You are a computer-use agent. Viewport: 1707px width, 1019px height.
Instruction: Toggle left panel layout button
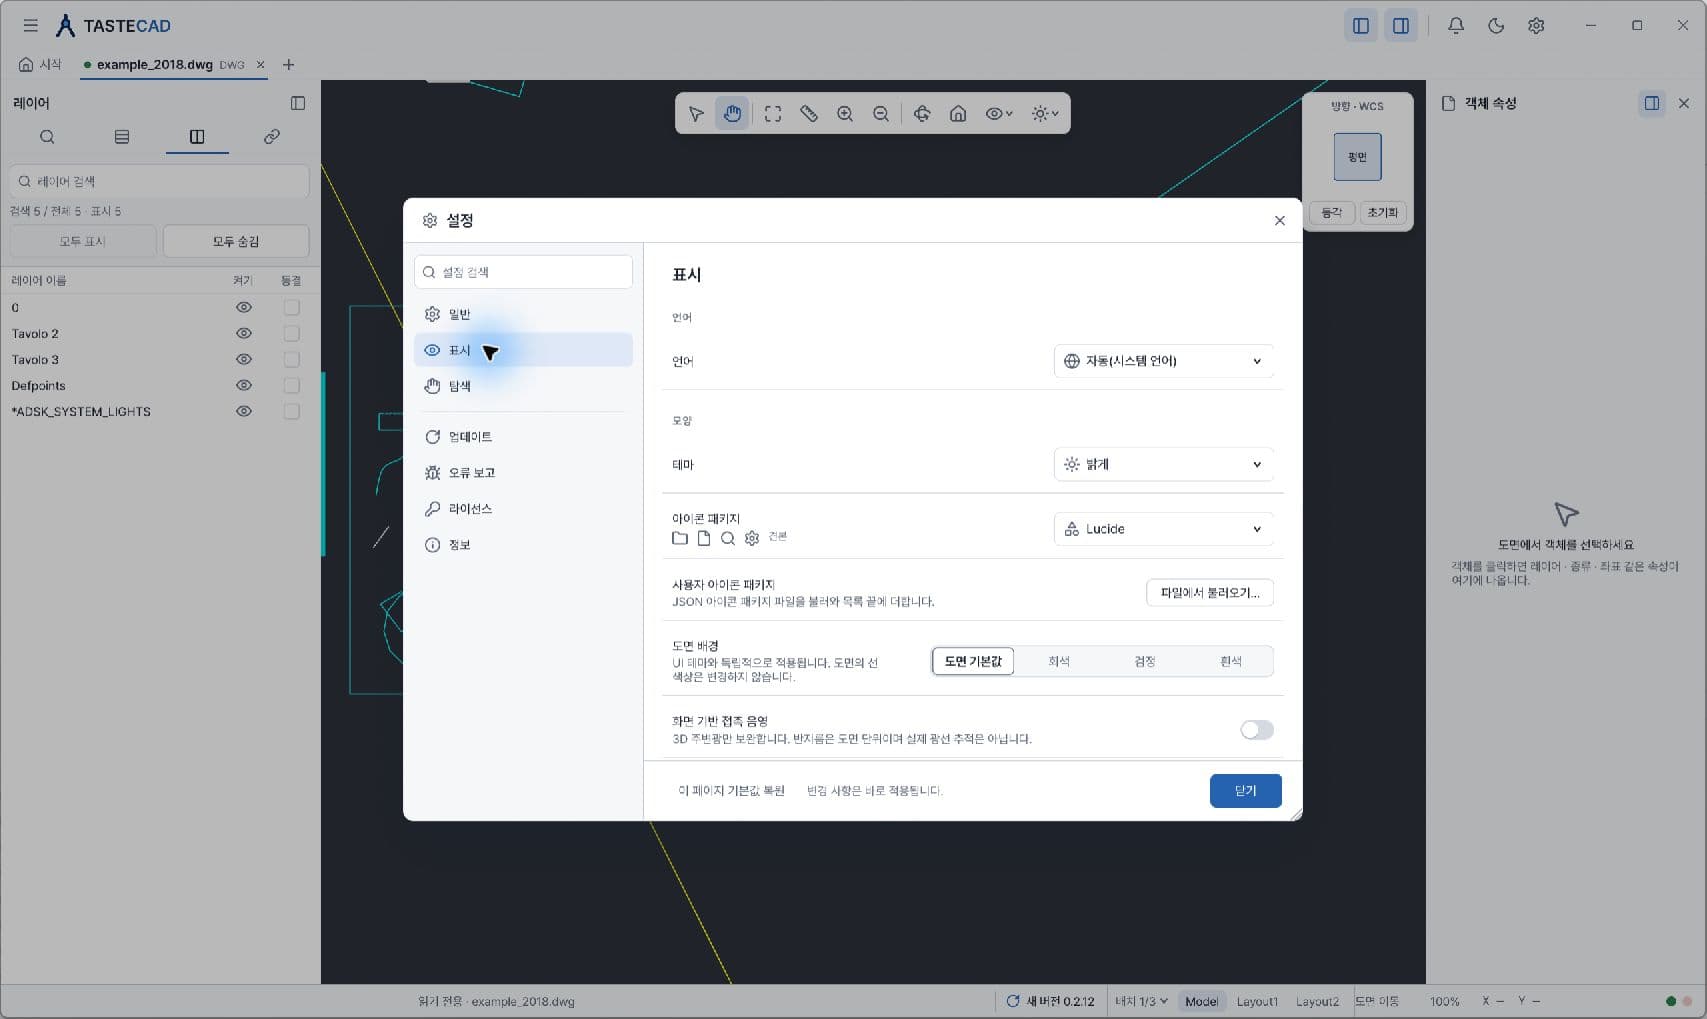[x=1361, y=26]
